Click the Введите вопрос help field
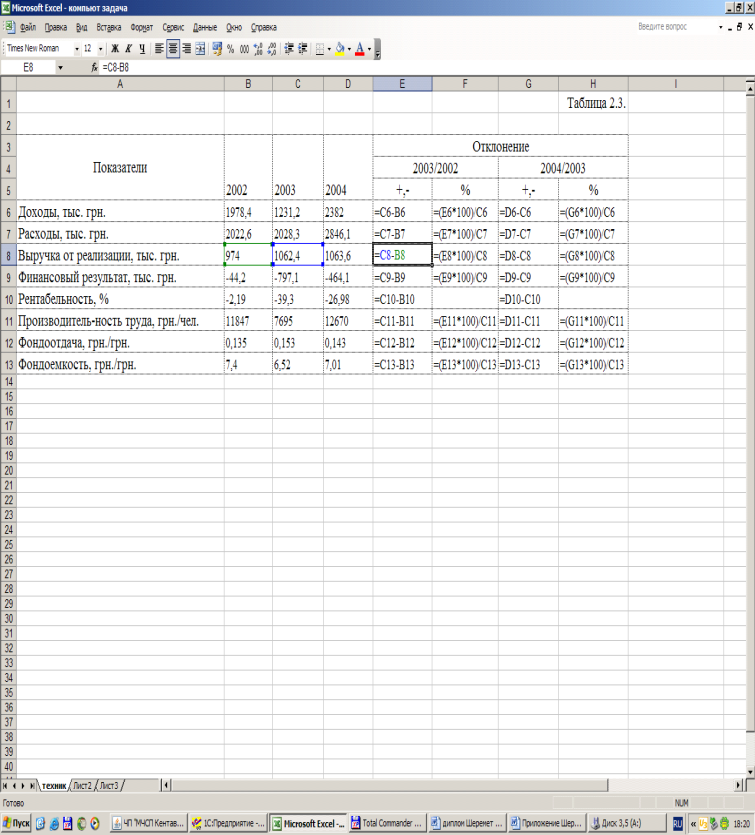The height and width of the screenshot is (835, 755). (x=675, y=27)
